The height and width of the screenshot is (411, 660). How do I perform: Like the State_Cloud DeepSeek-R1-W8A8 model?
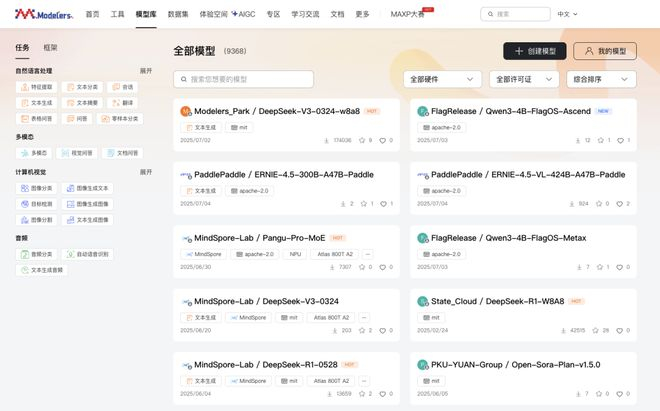(x=620, y=331)
